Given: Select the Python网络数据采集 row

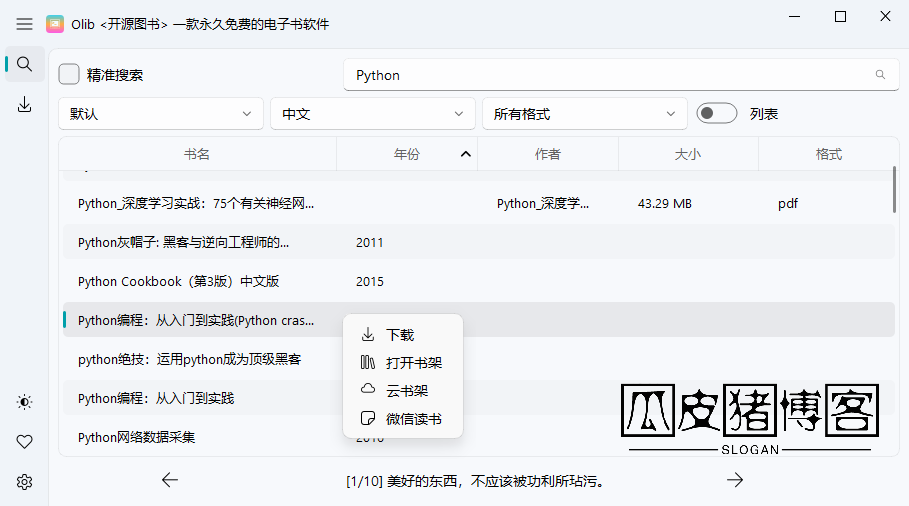Looking at the screenshot, I should [478, 437].
